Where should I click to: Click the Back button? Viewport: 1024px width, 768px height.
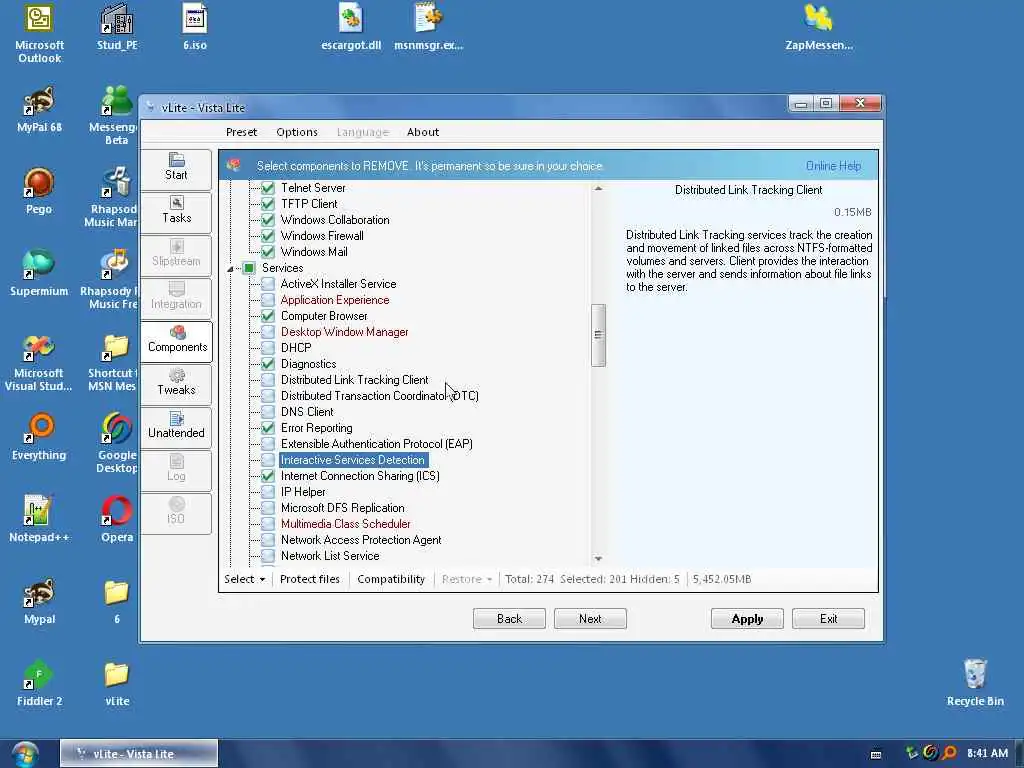(509, 618)
